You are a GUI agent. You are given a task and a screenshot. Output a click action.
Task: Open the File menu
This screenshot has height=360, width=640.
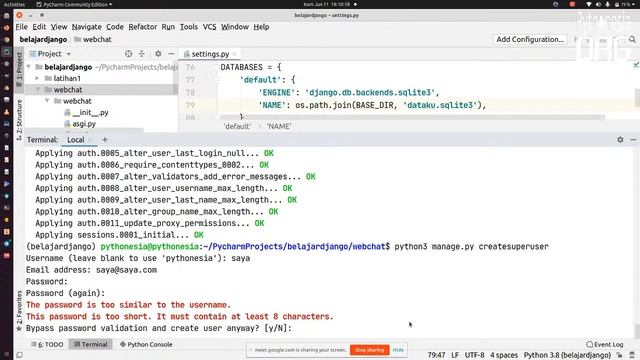(x=22, y=27)
